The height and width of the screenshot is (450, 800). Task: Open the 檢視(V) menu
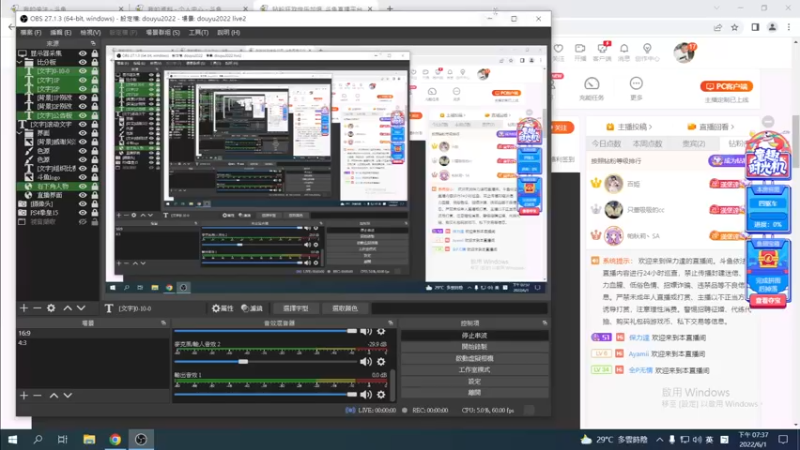pyautogui.click(x=90, y=32)
